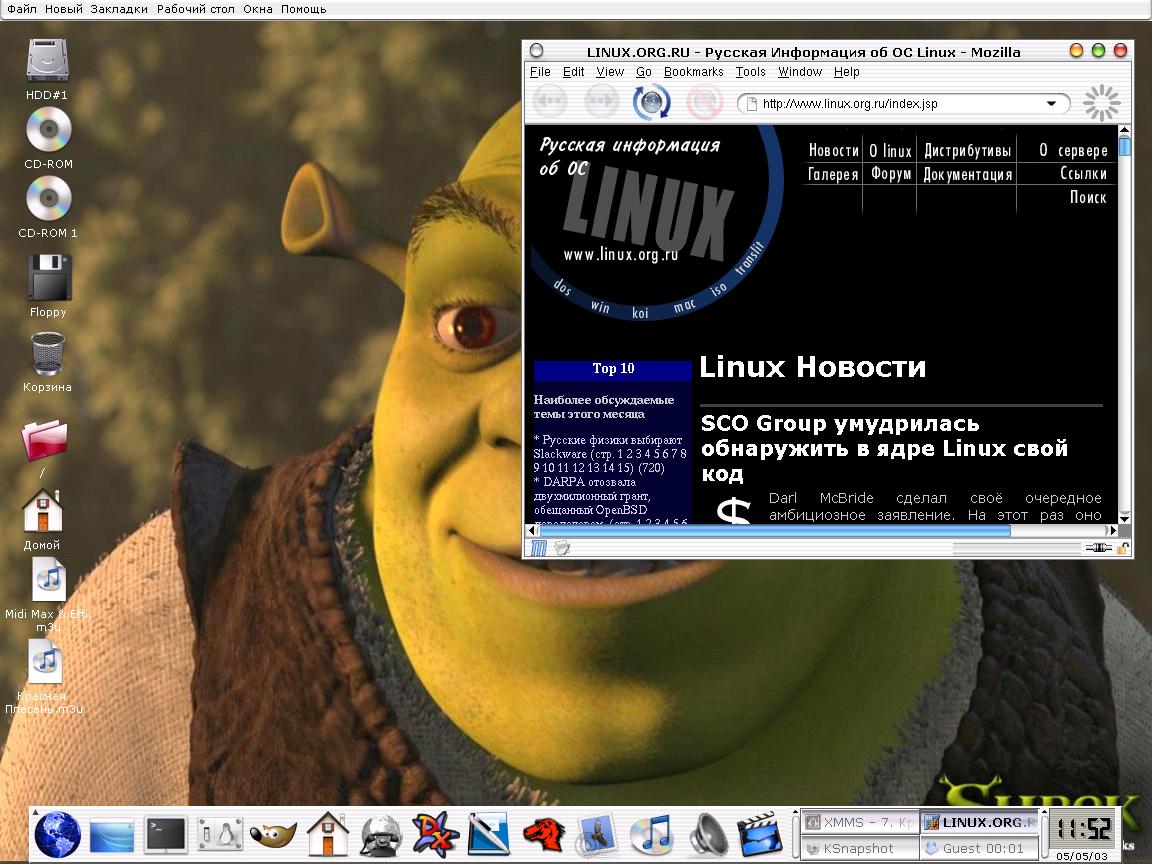Open the Floppy desktop icon

point(48,286)
